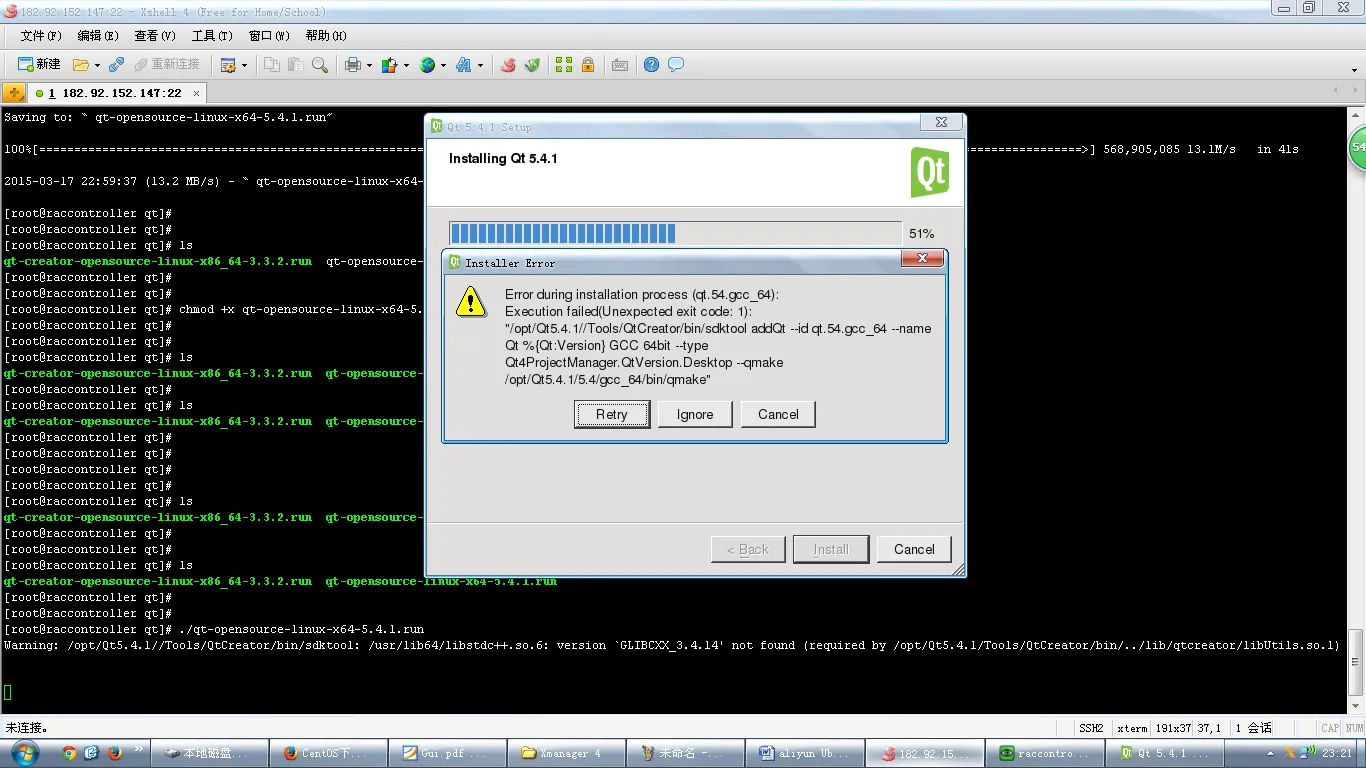
Task: Click Cancel in the Installer Error dialog
Action: tap(778, 414)
